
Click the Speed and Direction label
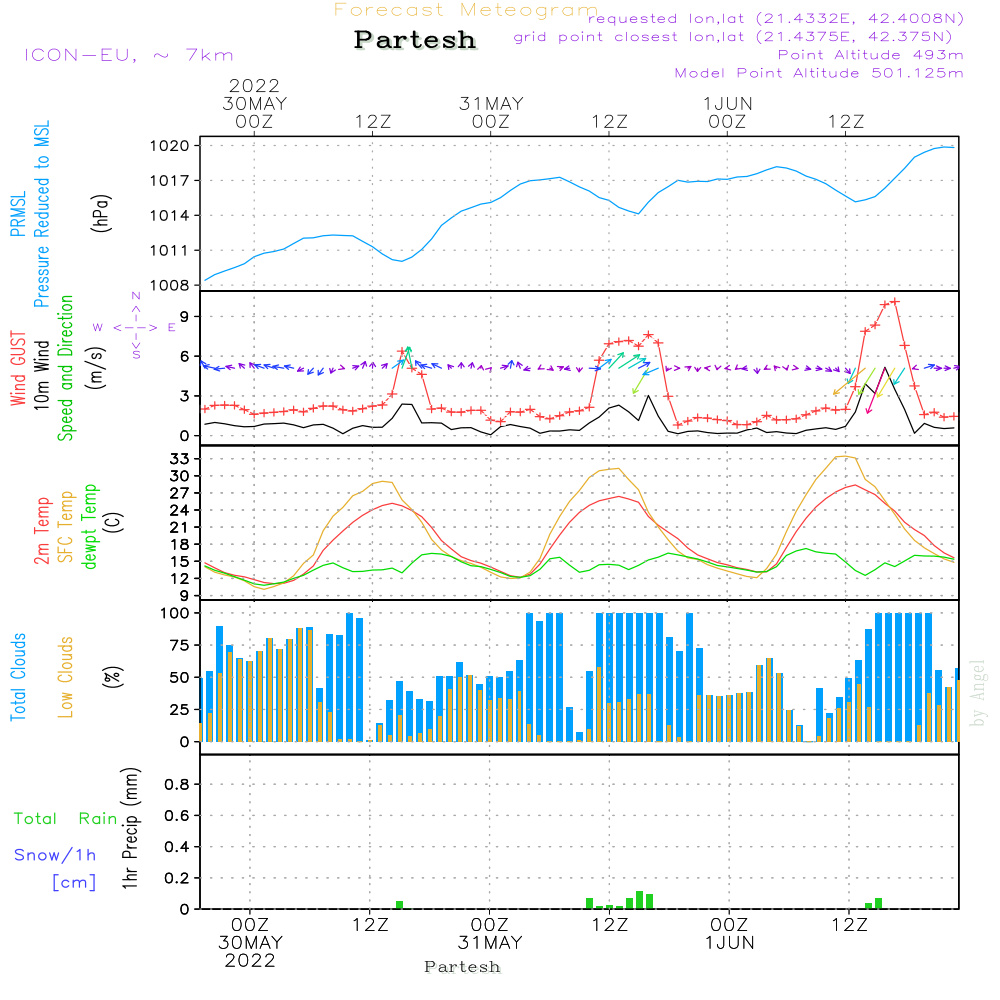(x=65, y=368)
